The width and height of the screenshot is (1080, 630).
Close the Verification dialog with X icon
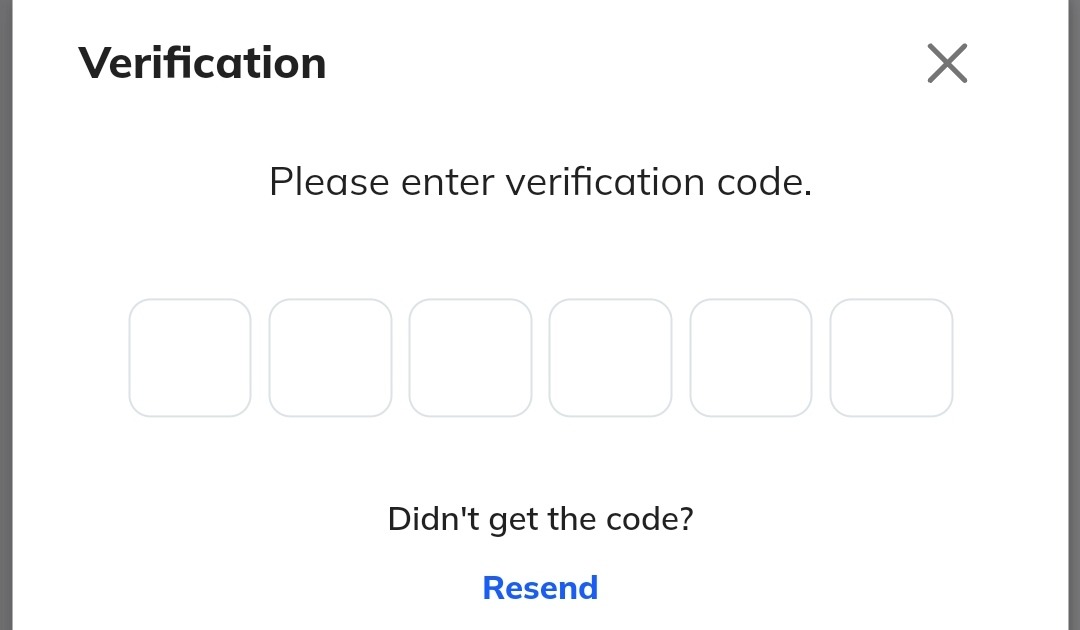947,64
